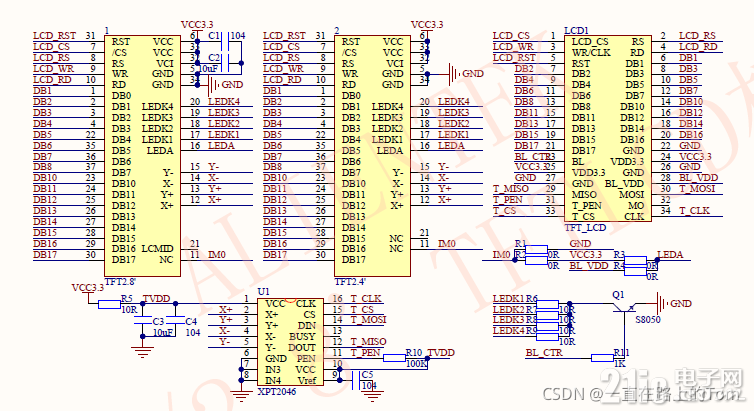Click the LEDA net label beside R3
The height and width of the screenshot is (411, 754).
pyautogui.click(x=670, y=255)
